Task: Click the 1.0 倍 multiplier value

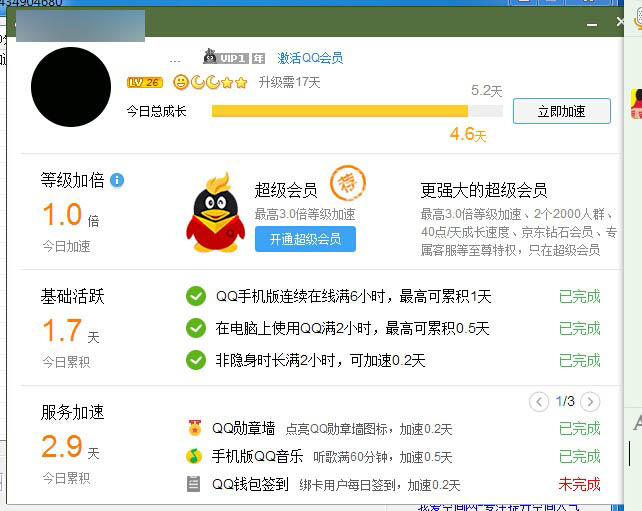Action: [71, 215]
